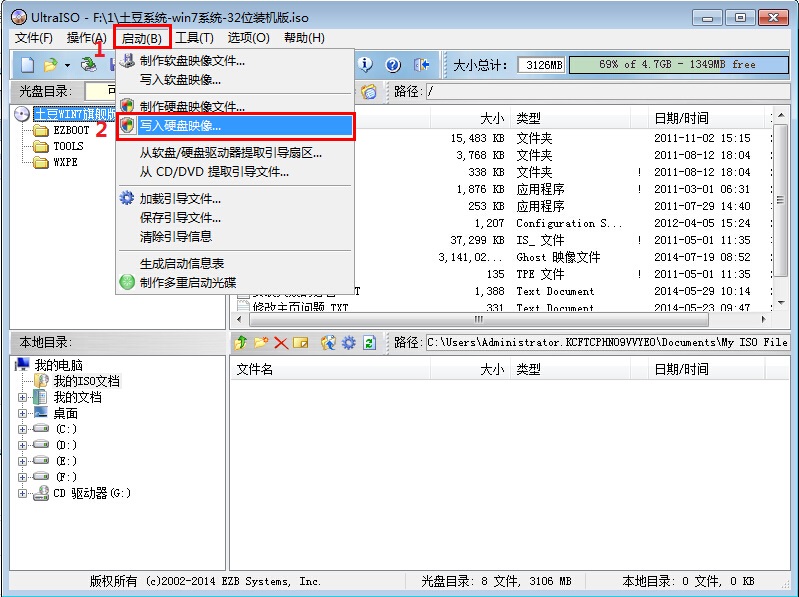Screen dimensions: 799x597
Task: Open the 工具(T) menu
Action: click(194, 38)
